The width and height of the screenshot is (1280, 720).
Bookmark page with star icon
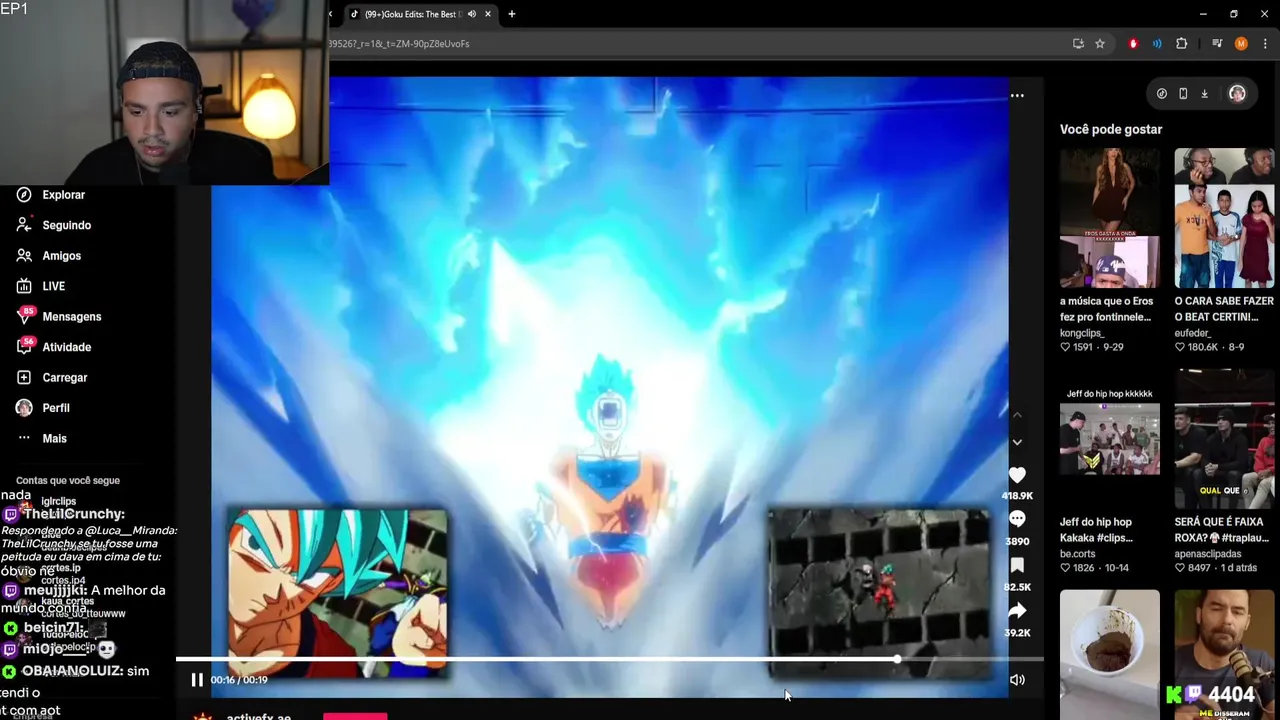tap(1100, 44)
